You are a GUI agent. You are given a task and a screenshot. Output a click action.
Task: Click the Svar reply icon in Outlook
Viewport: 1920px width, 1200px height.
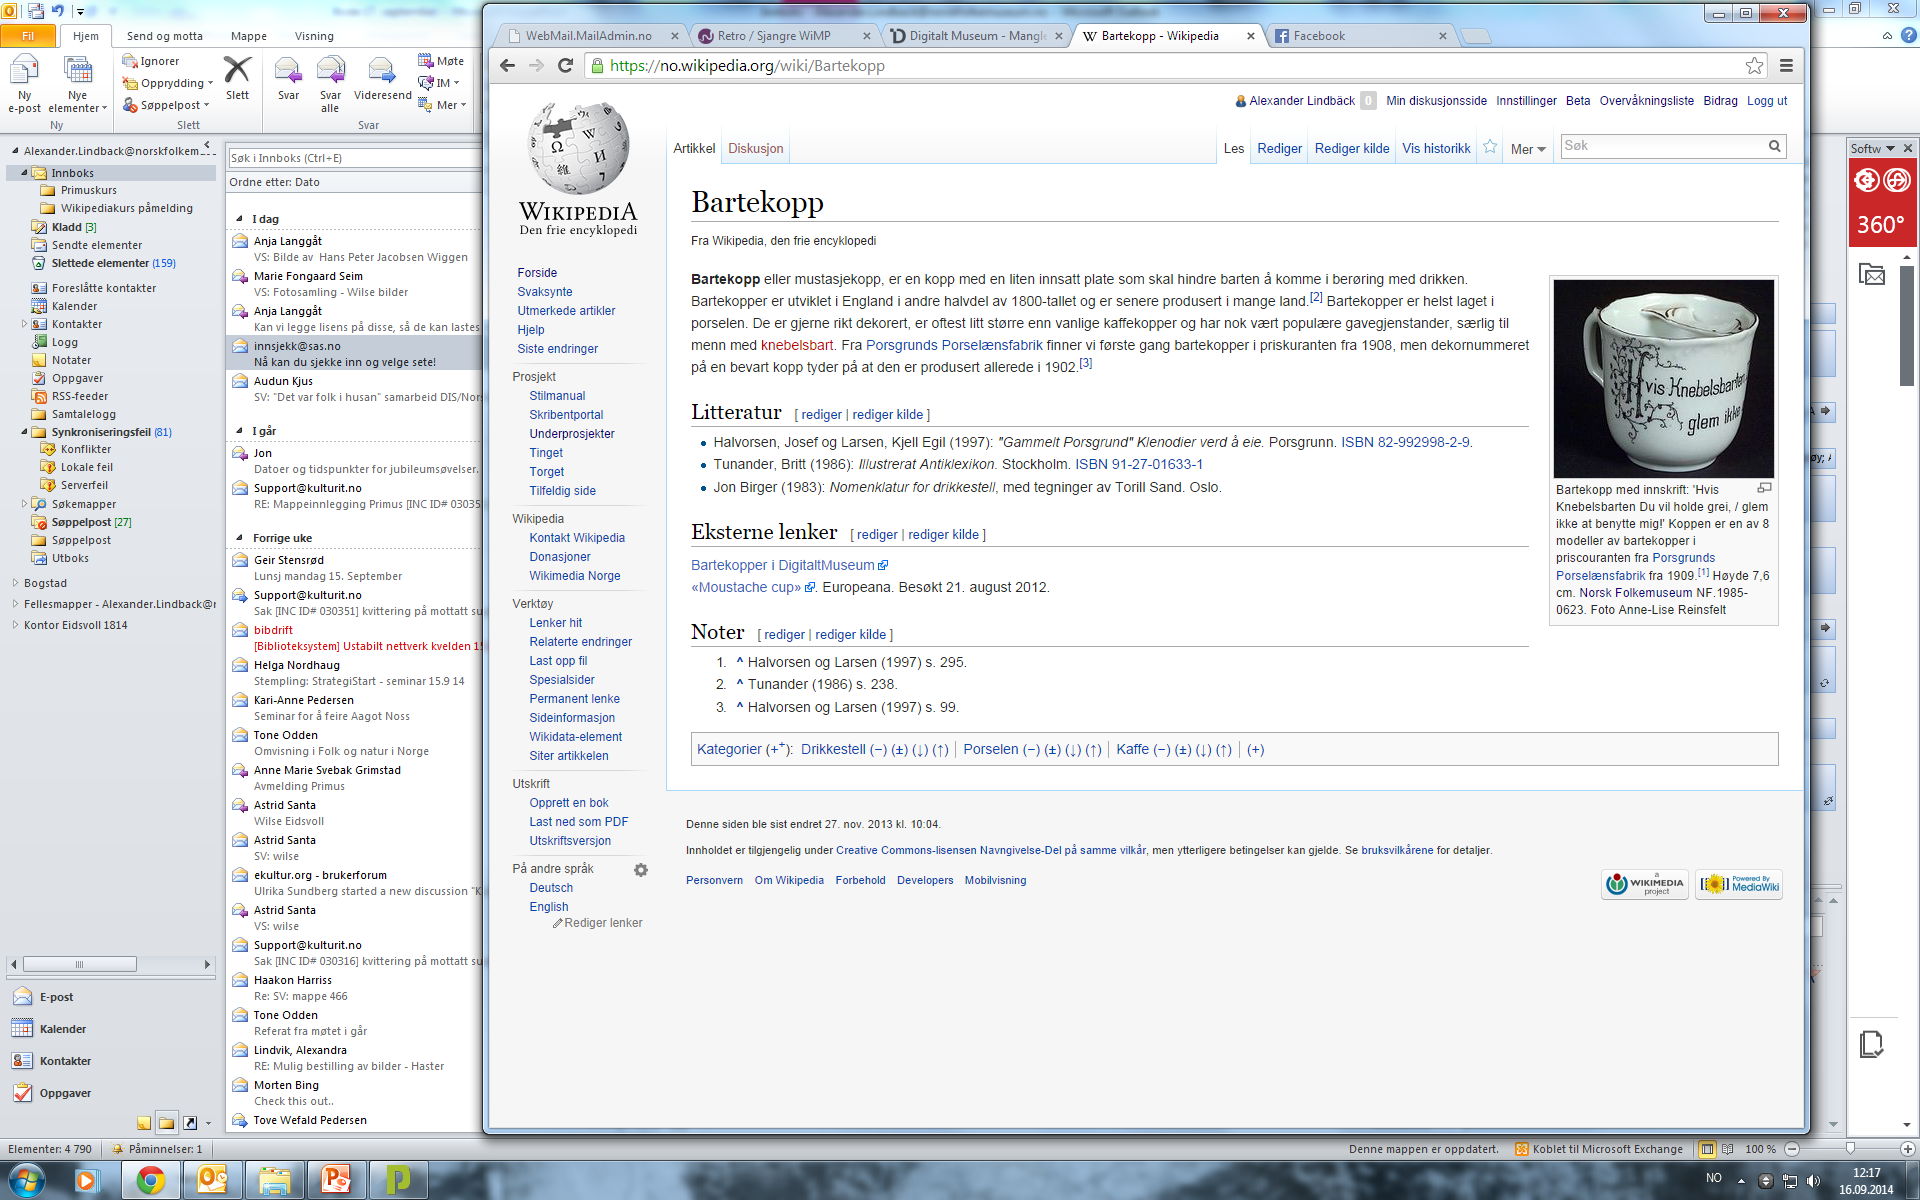click(288, 78)
